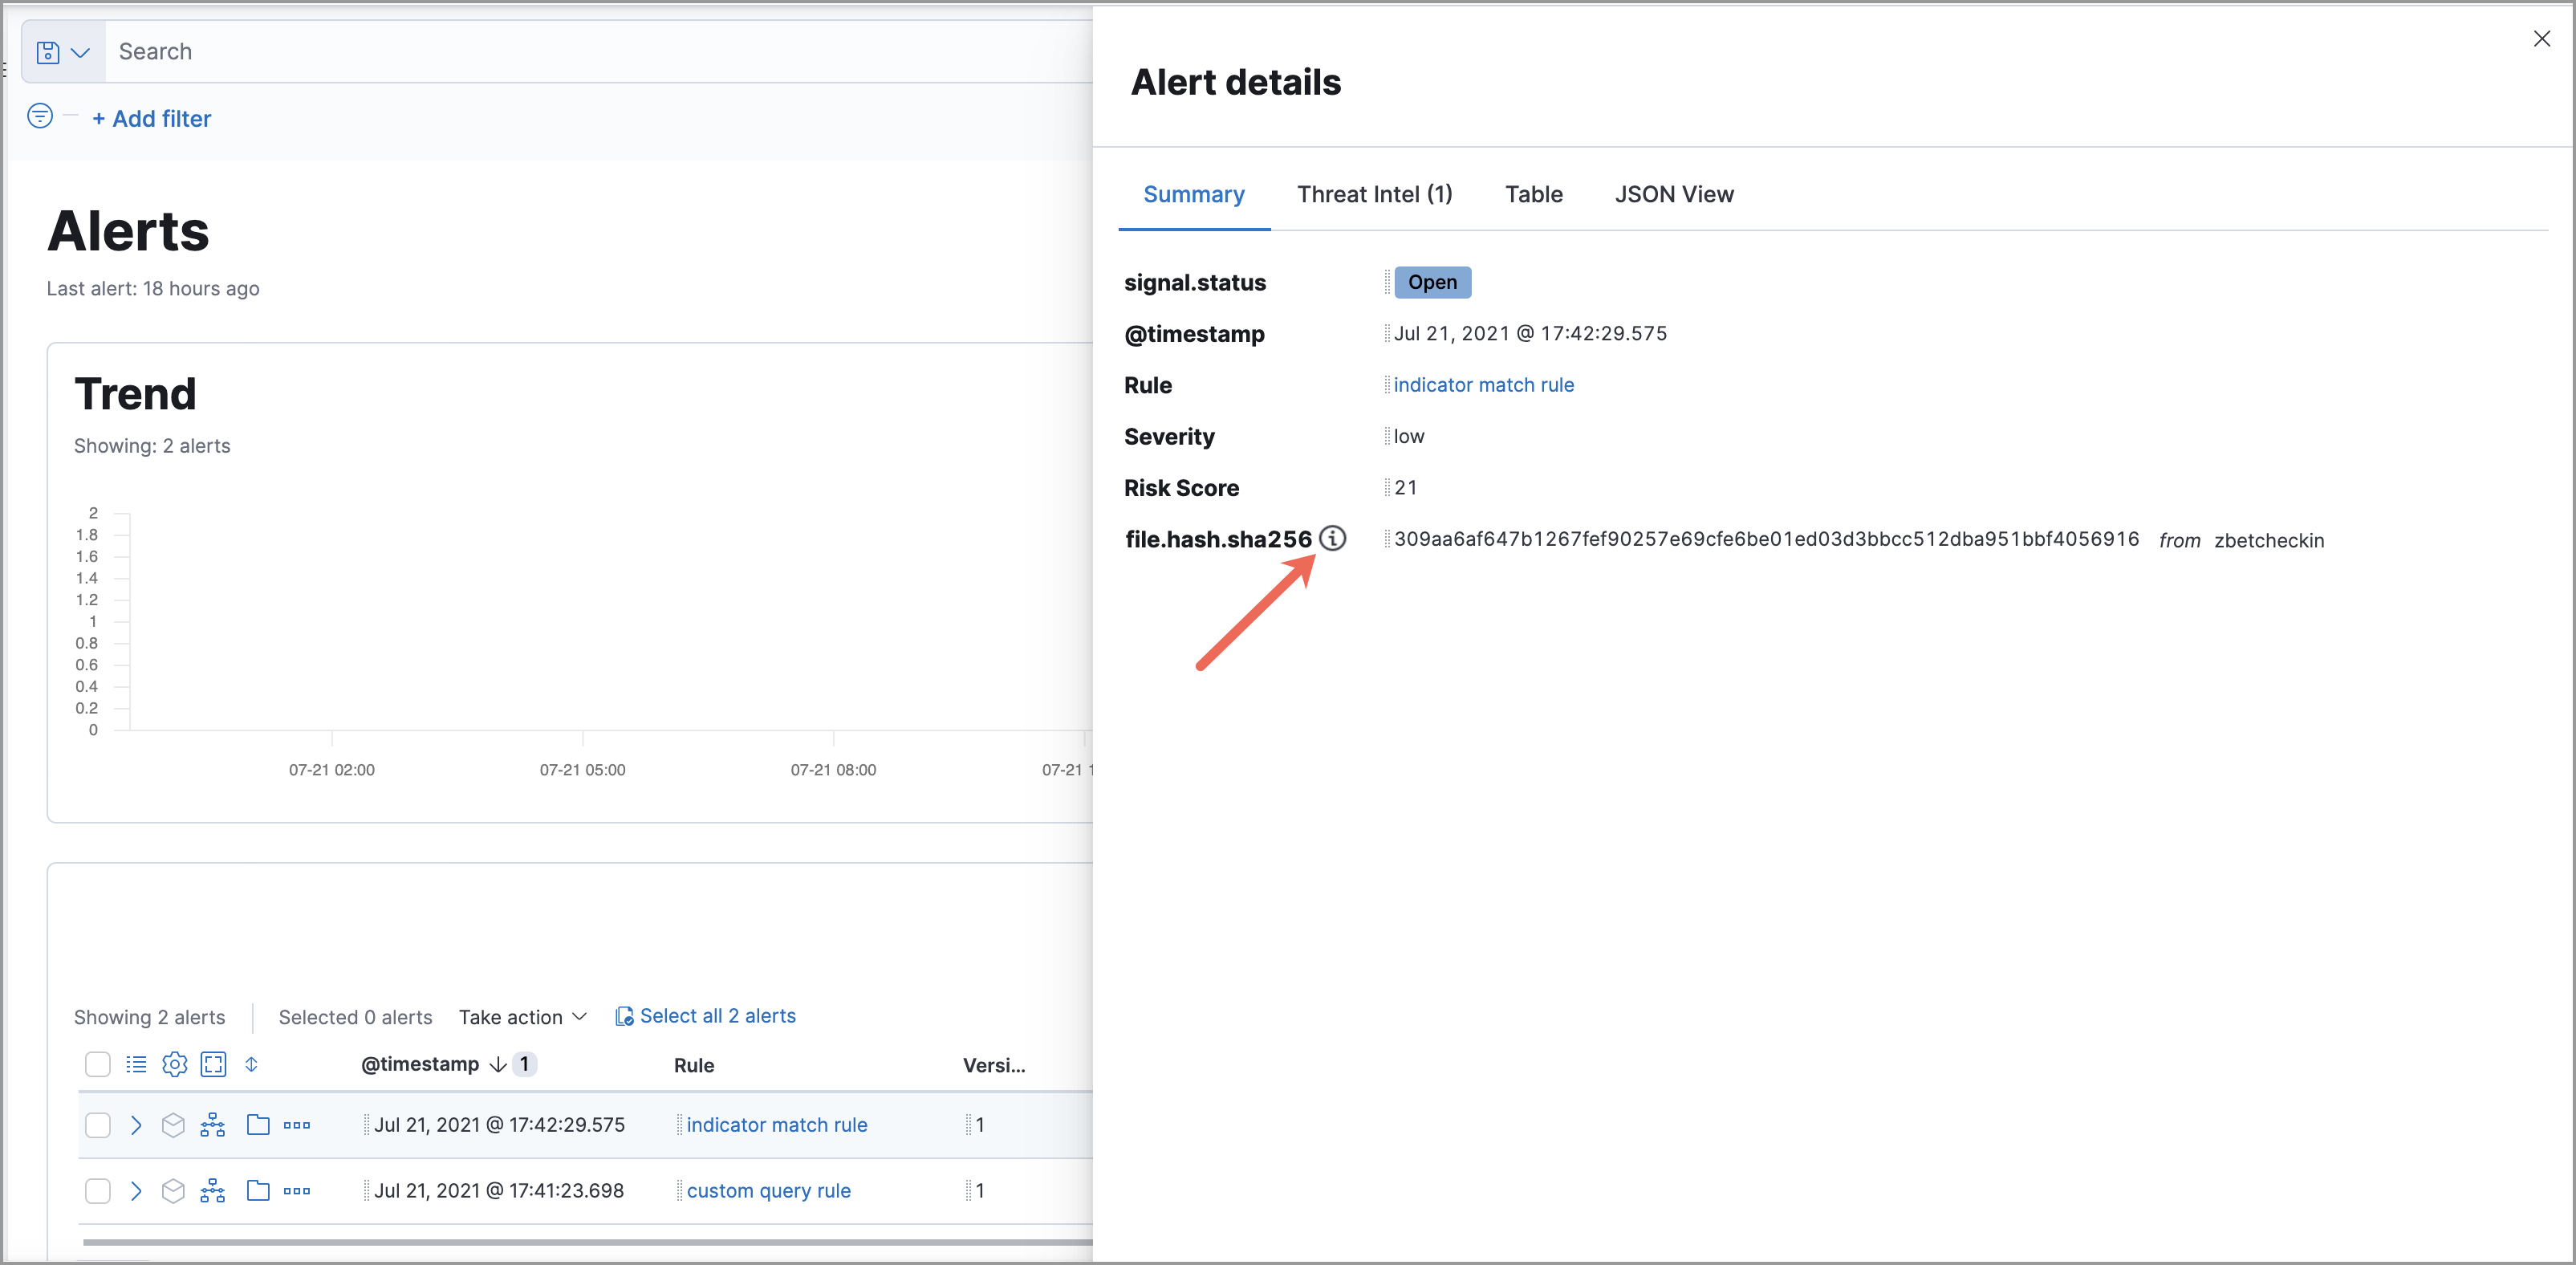Select the checkbox on the first alert row
This screenshot has width=2576, height=1265.
click(x=97, y=1125)
